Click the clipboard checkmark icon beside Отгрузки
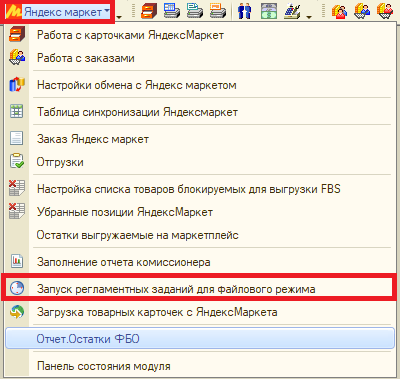The width and height of the screenshot is (400, 379). click(x=17, y=161)
